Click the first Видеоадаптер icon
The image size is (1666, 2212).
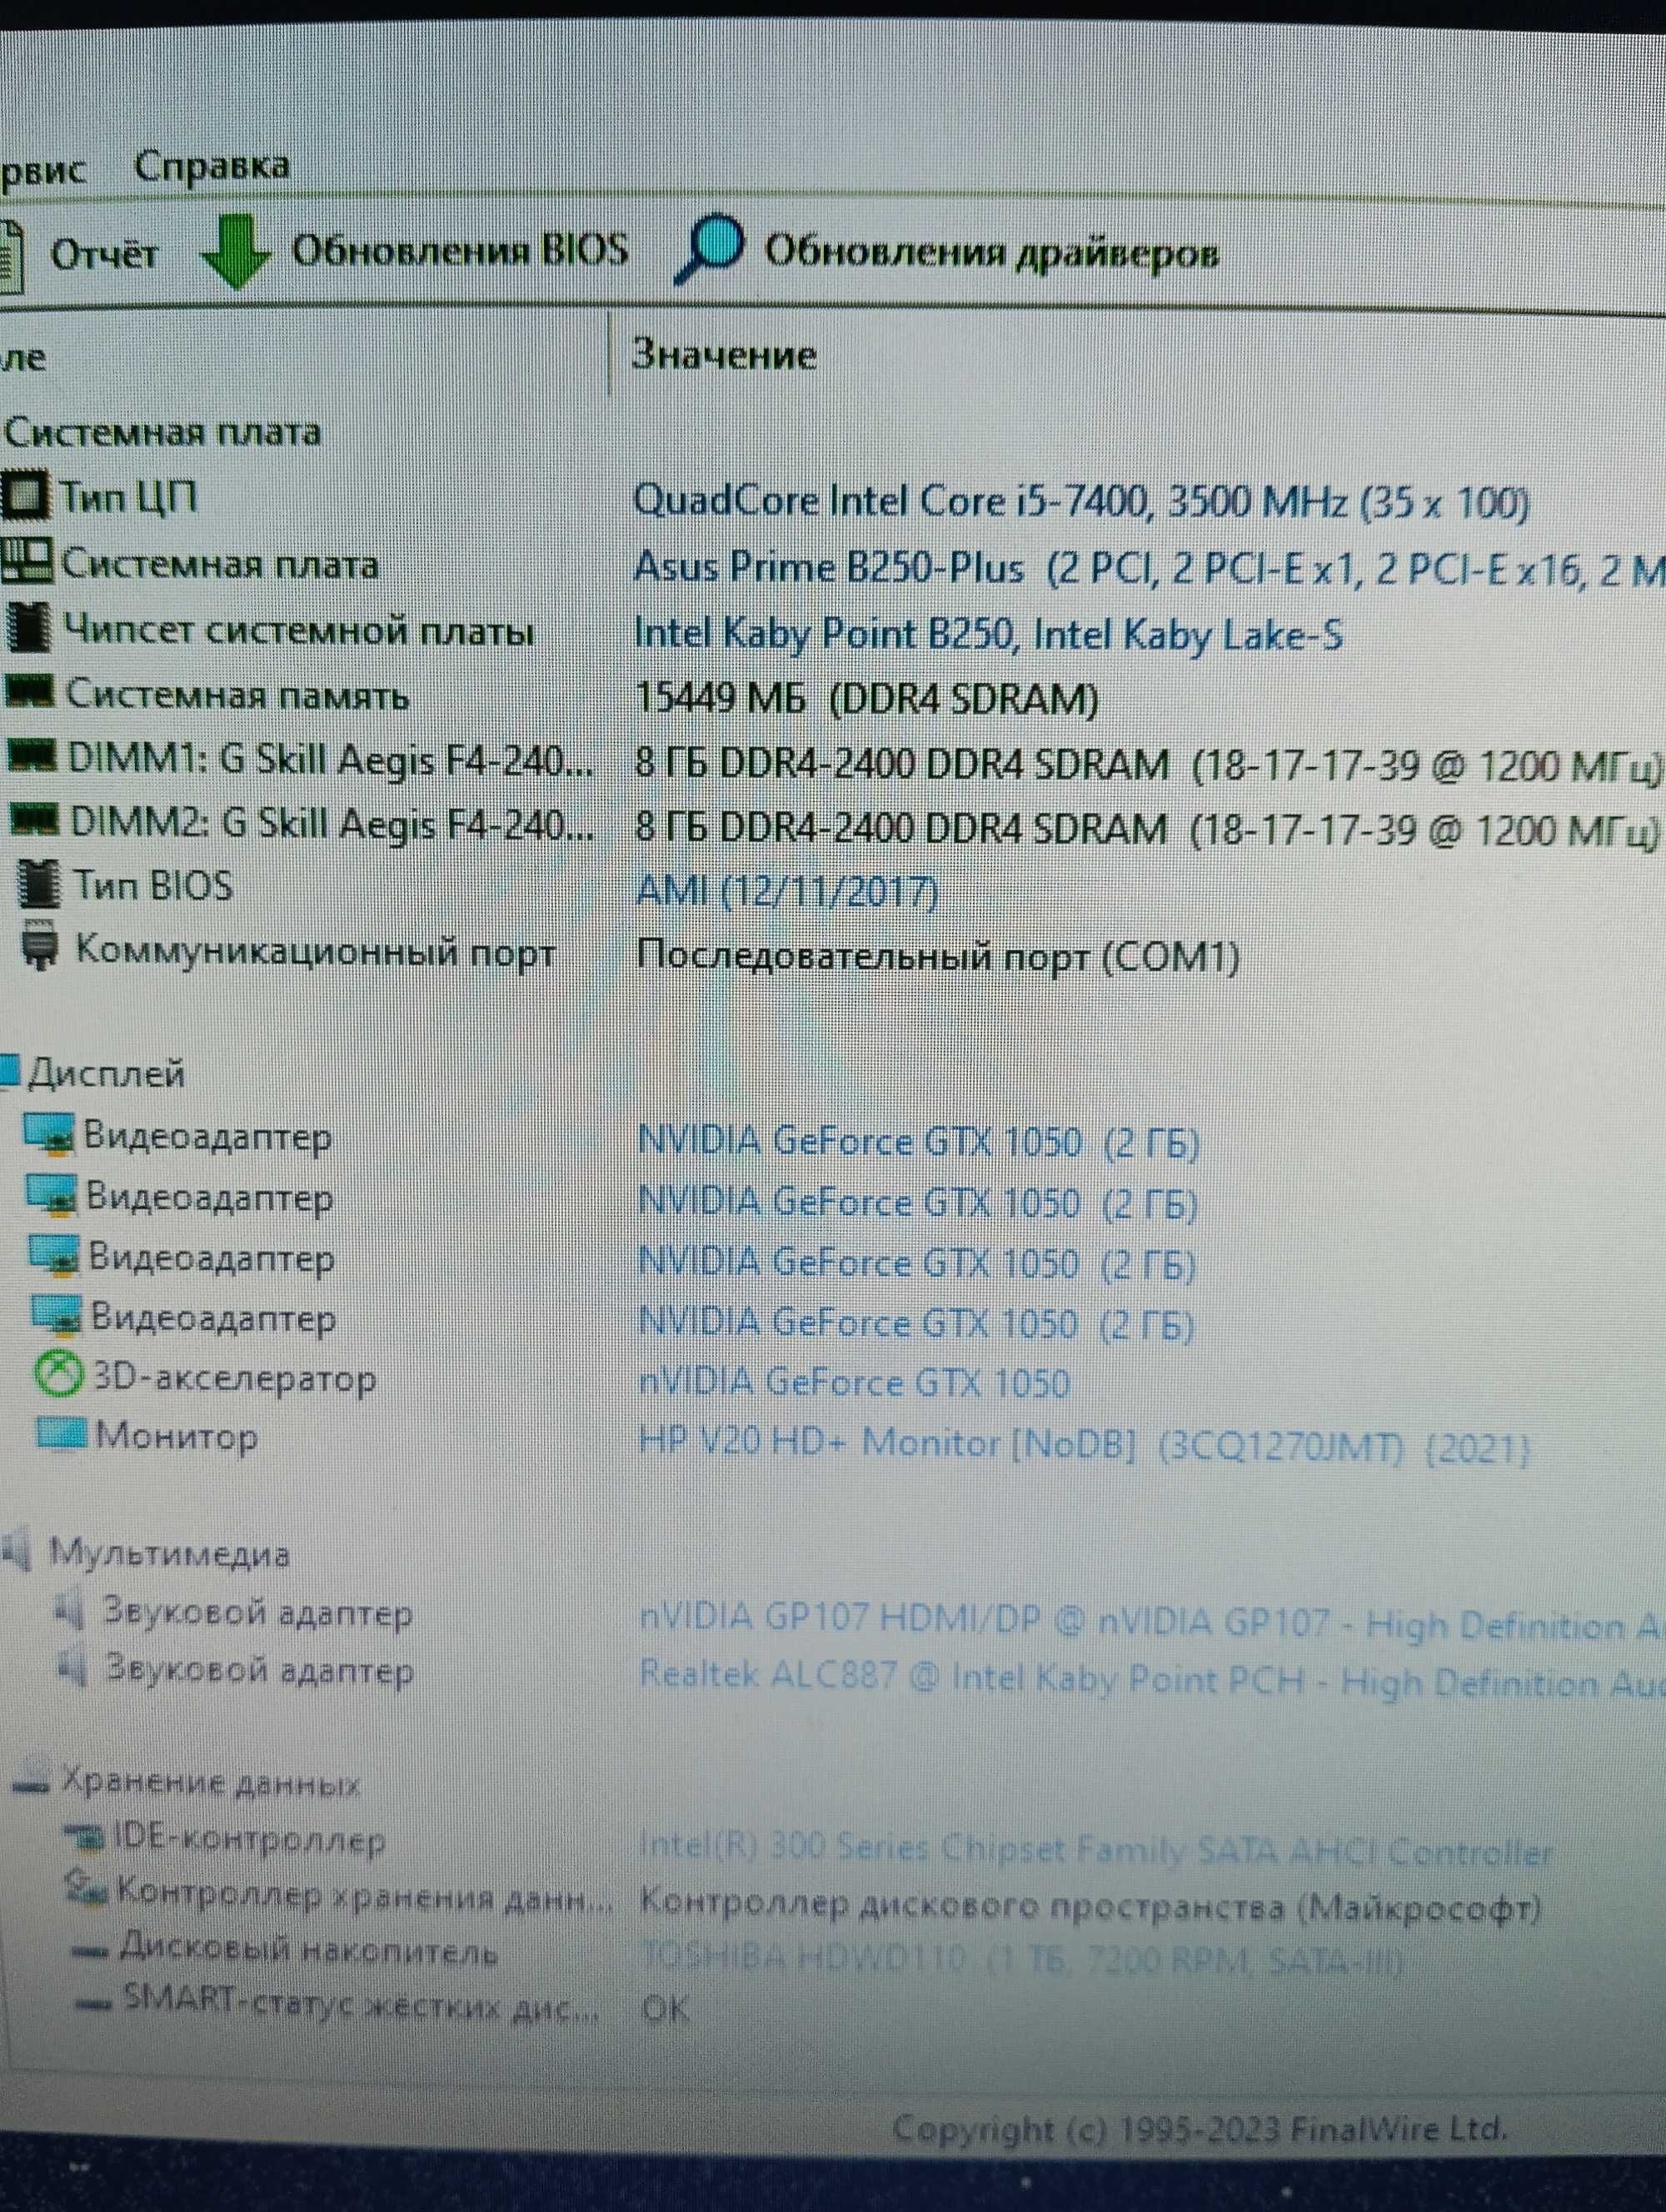coord(48,1137)
